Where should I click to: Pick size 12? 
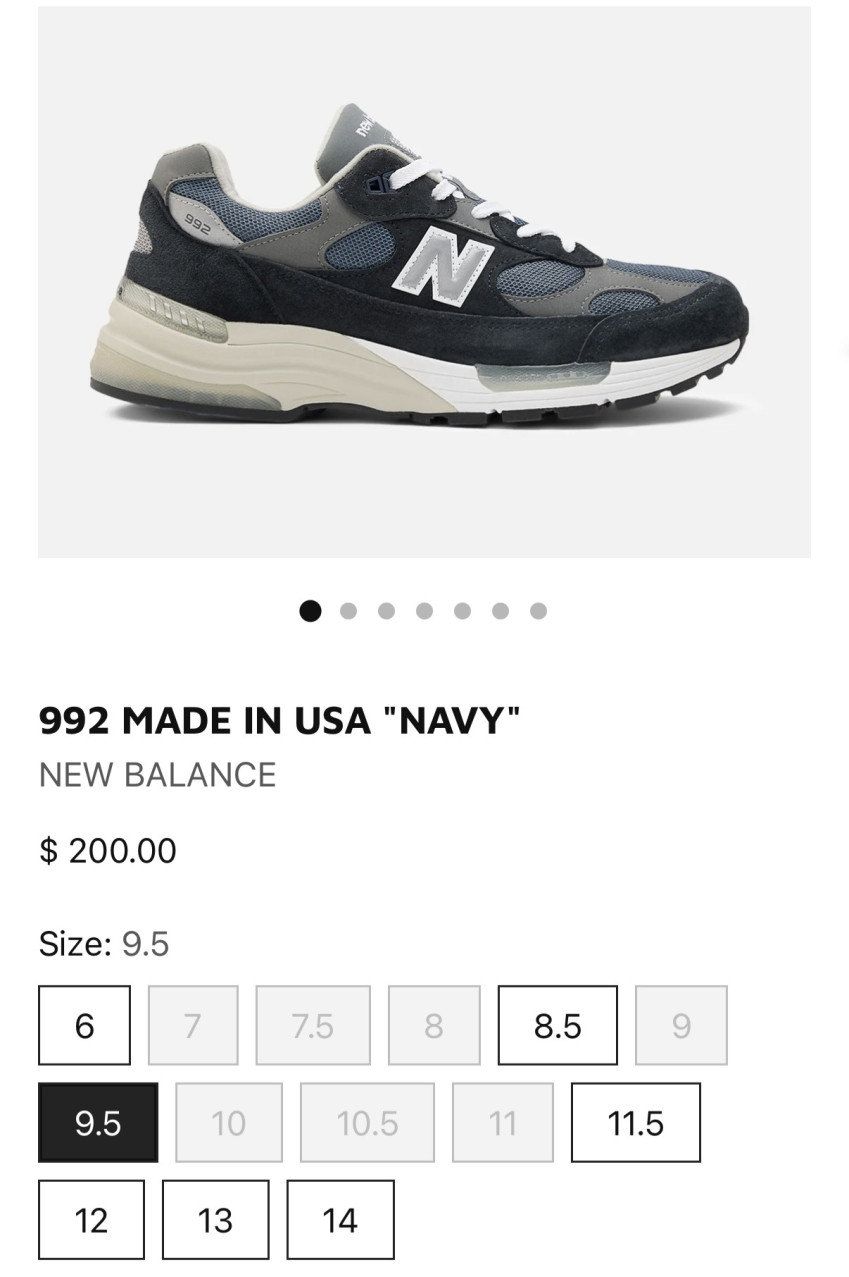91,1220
